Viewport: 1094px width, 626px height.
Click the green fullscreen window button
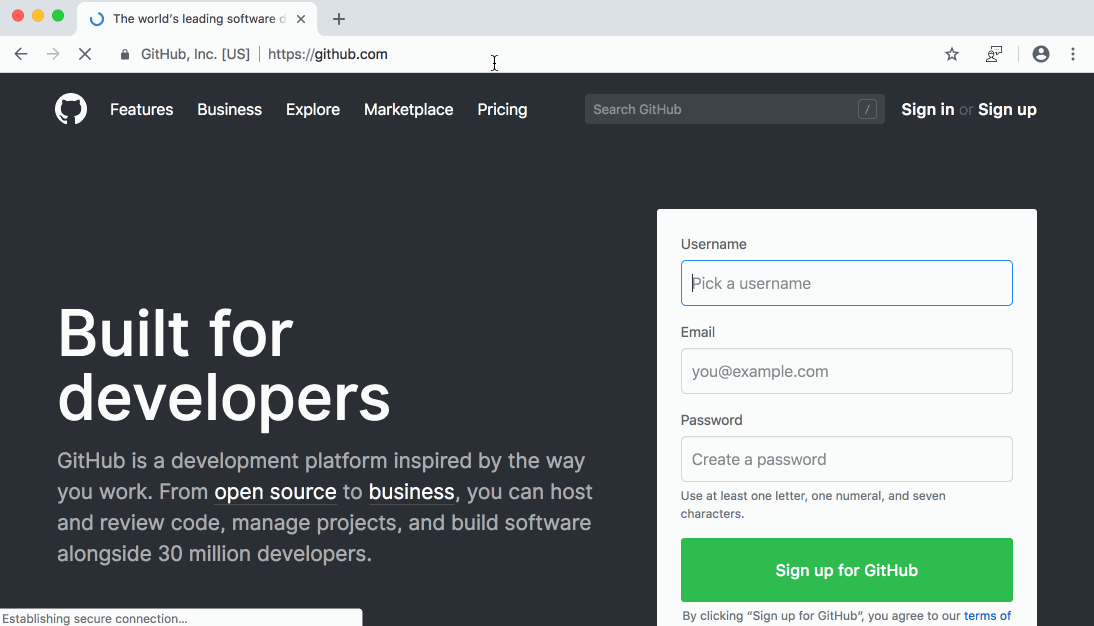[x=58, y=15]
